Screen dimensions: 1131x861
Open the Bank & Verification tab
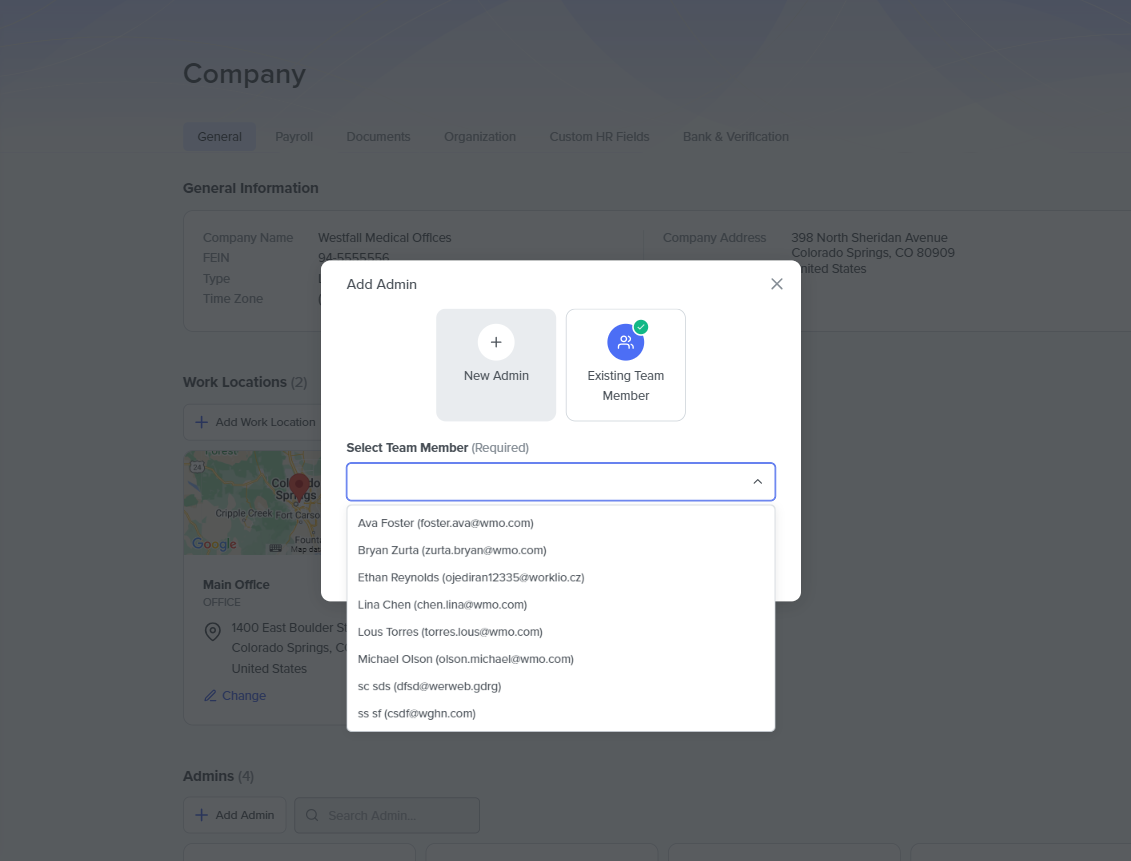[735, 137]
